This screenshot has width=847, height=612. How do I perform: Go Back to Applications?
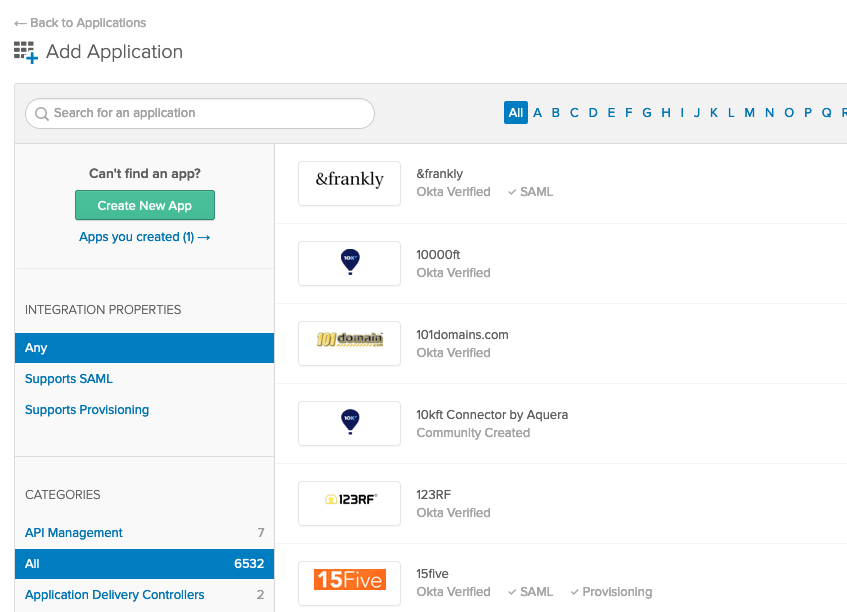pyautogui.click(x=79, y=22)
